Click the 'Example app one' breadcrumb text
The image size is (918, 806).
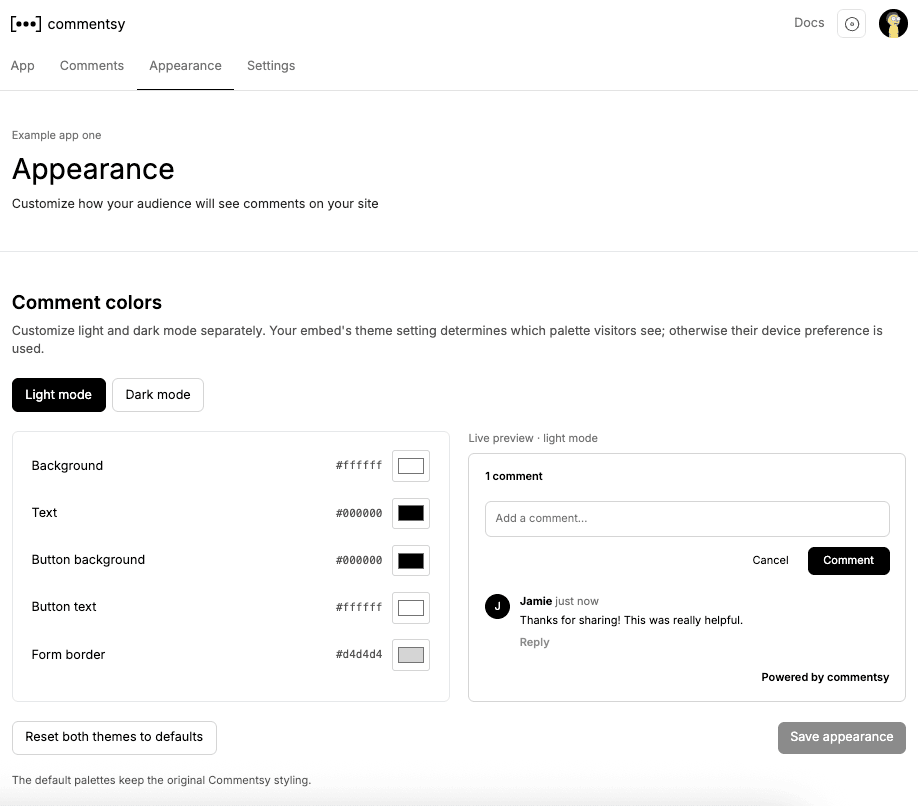coord(57,135)
